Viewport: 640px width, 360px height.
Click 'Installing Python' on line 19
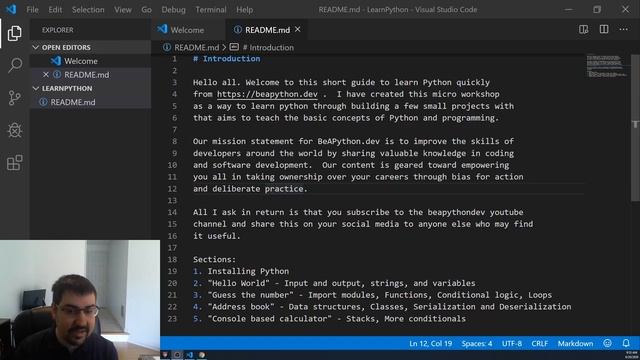click(x=248, y=271)
